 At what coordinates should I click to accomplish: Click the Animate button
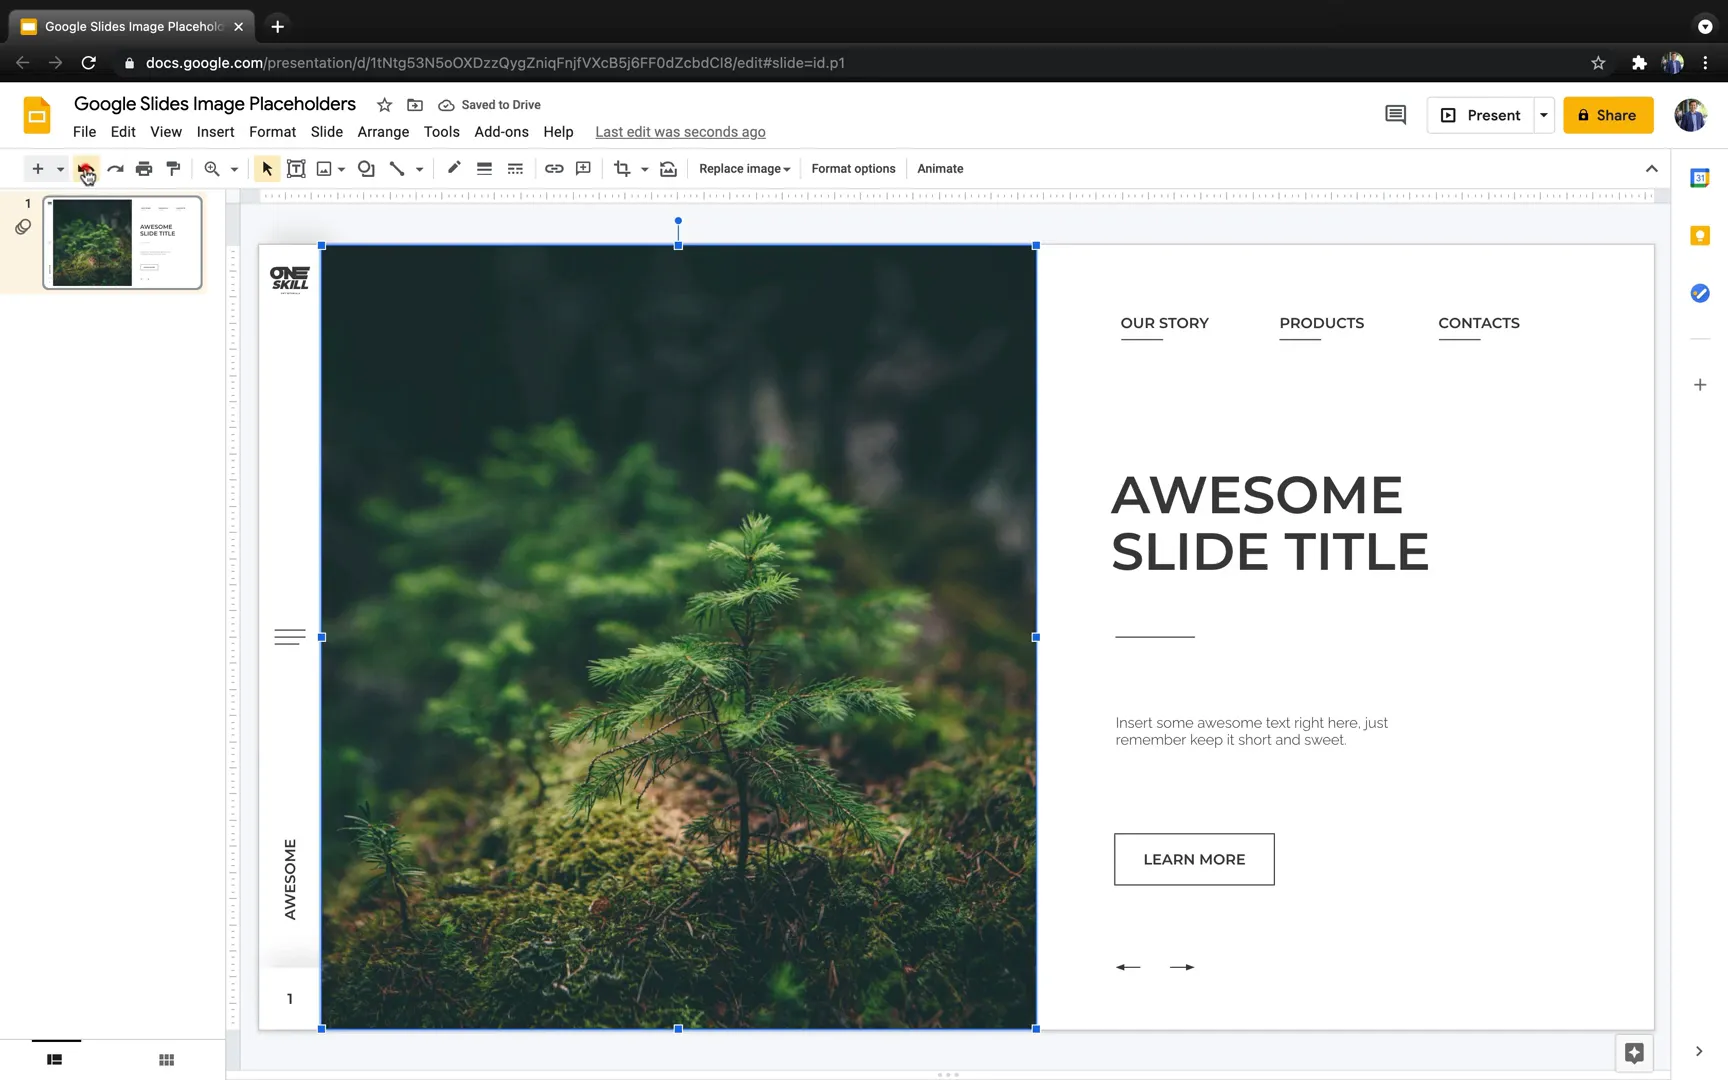(x=940, y=169)
